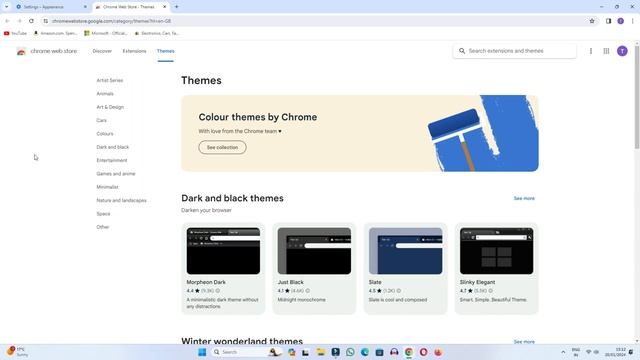This screenshot has width=640, height=360.
Task: Reload the current page
Action: coord(31,21)
